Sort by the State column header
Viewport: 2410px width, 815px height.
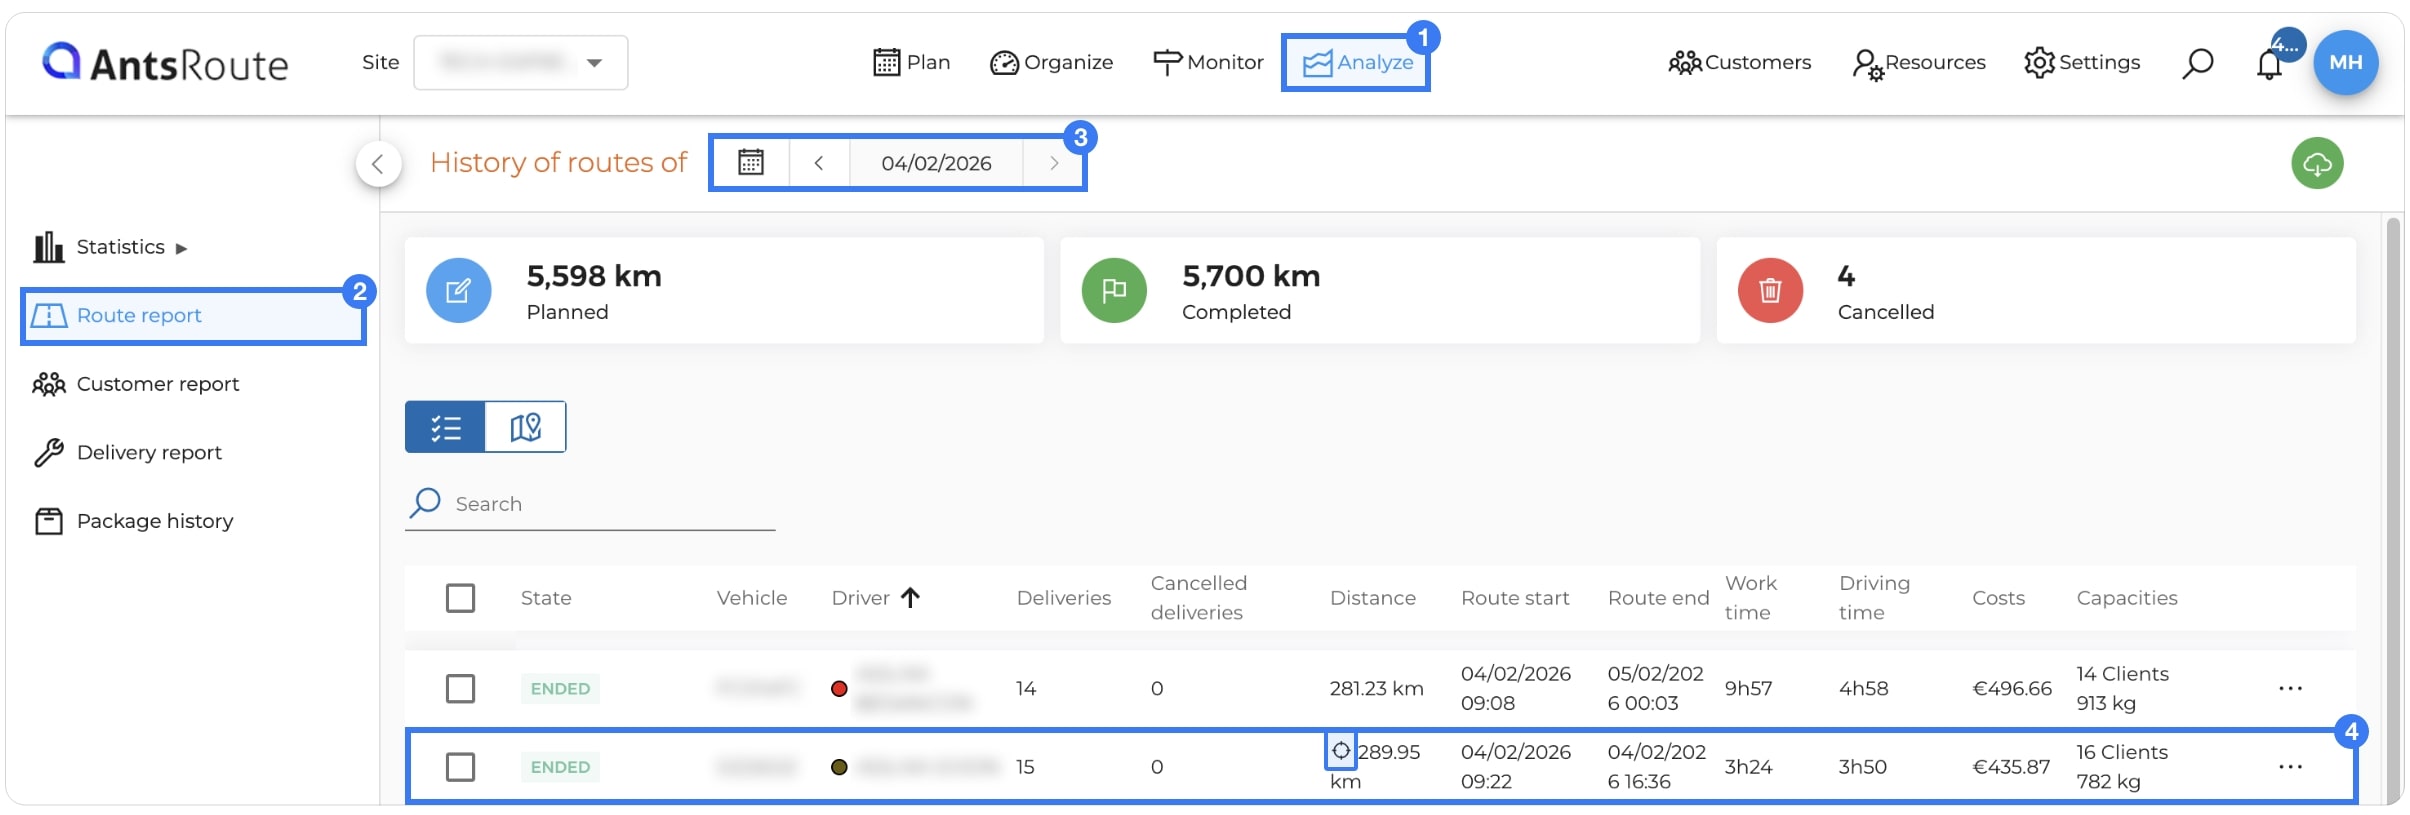click(x=546, y=598)
